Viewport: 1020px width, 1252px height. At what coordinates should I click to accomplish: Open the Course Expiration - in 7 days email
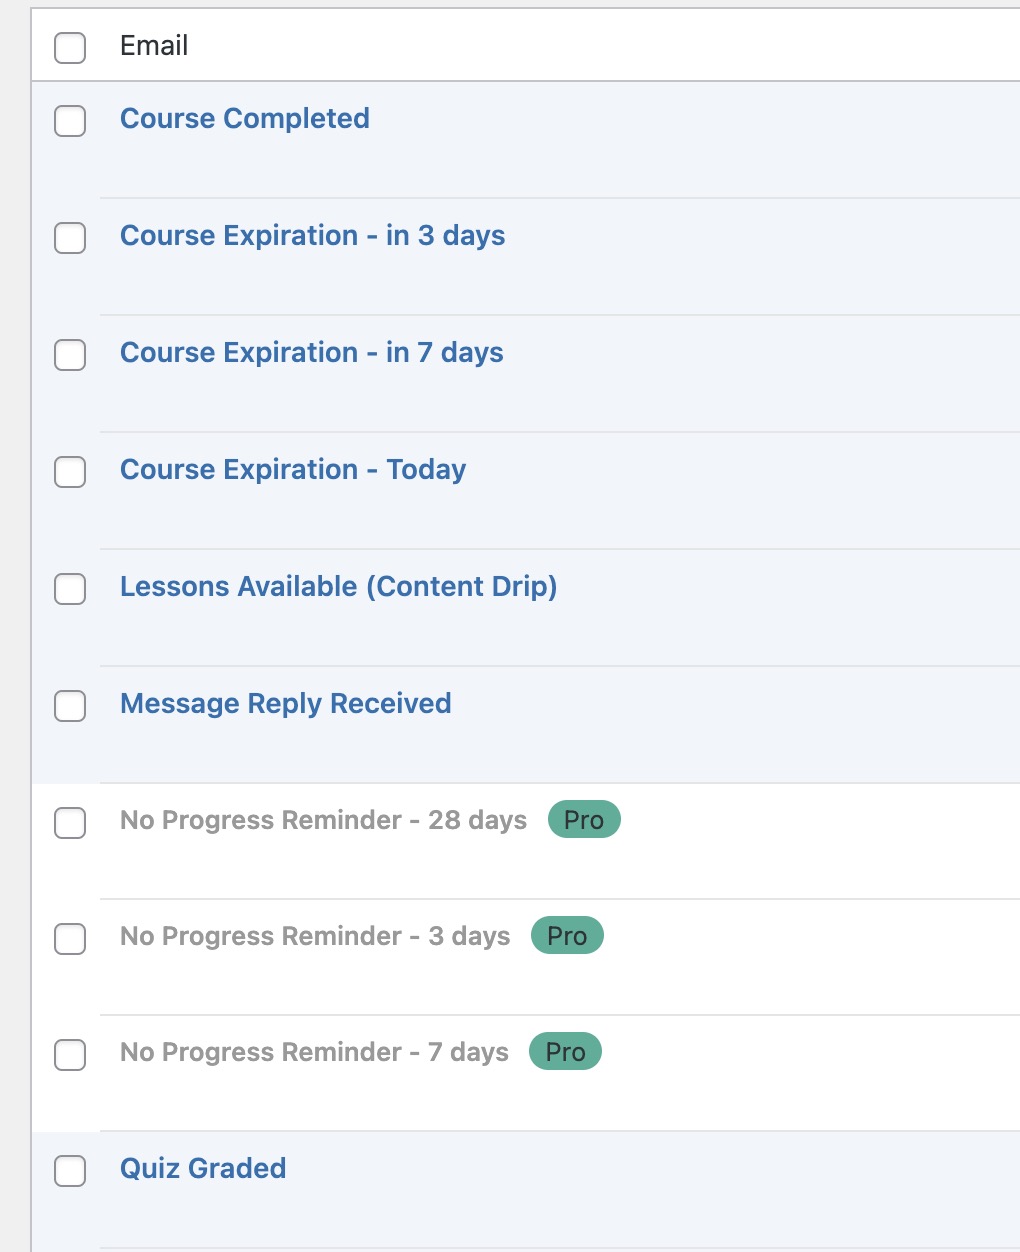click(x=311, y=353)
